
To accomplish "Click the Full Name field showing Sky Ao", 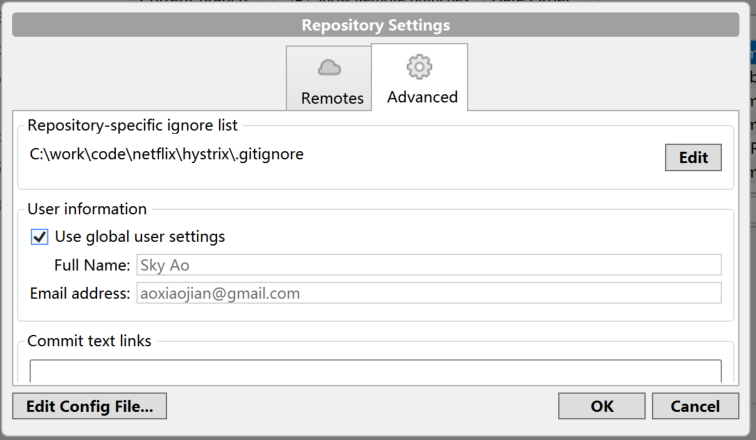I will tap(427, 265).
